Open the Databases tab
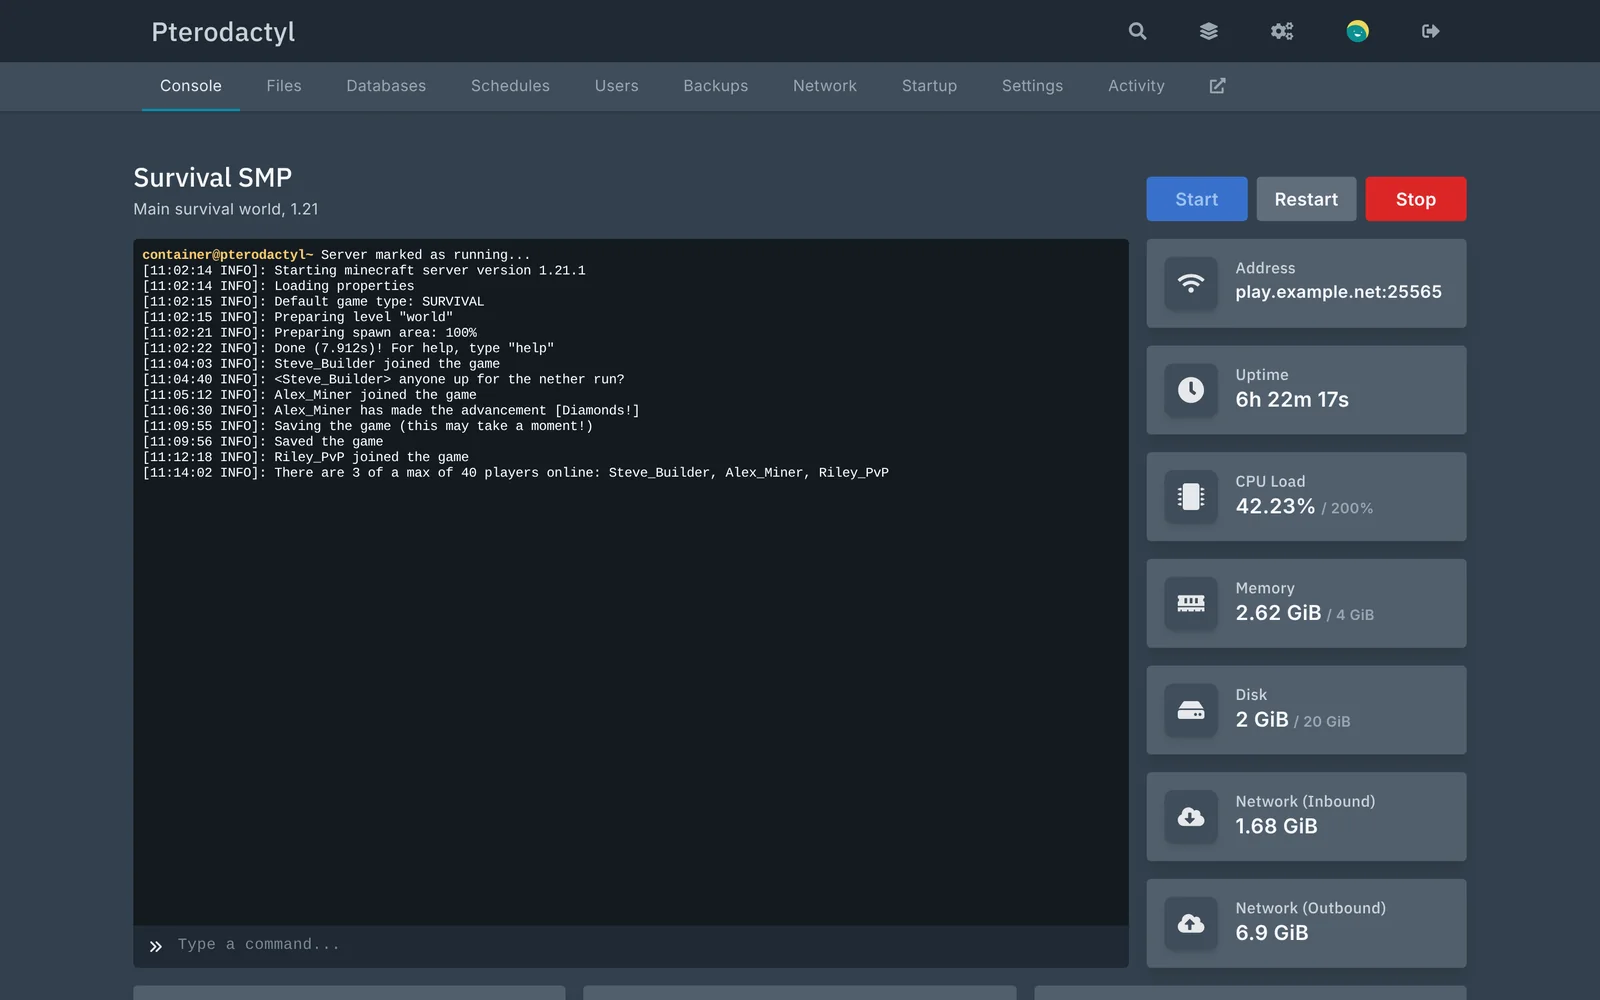Screen dimensions: 1600x1000 click(386, 86)
